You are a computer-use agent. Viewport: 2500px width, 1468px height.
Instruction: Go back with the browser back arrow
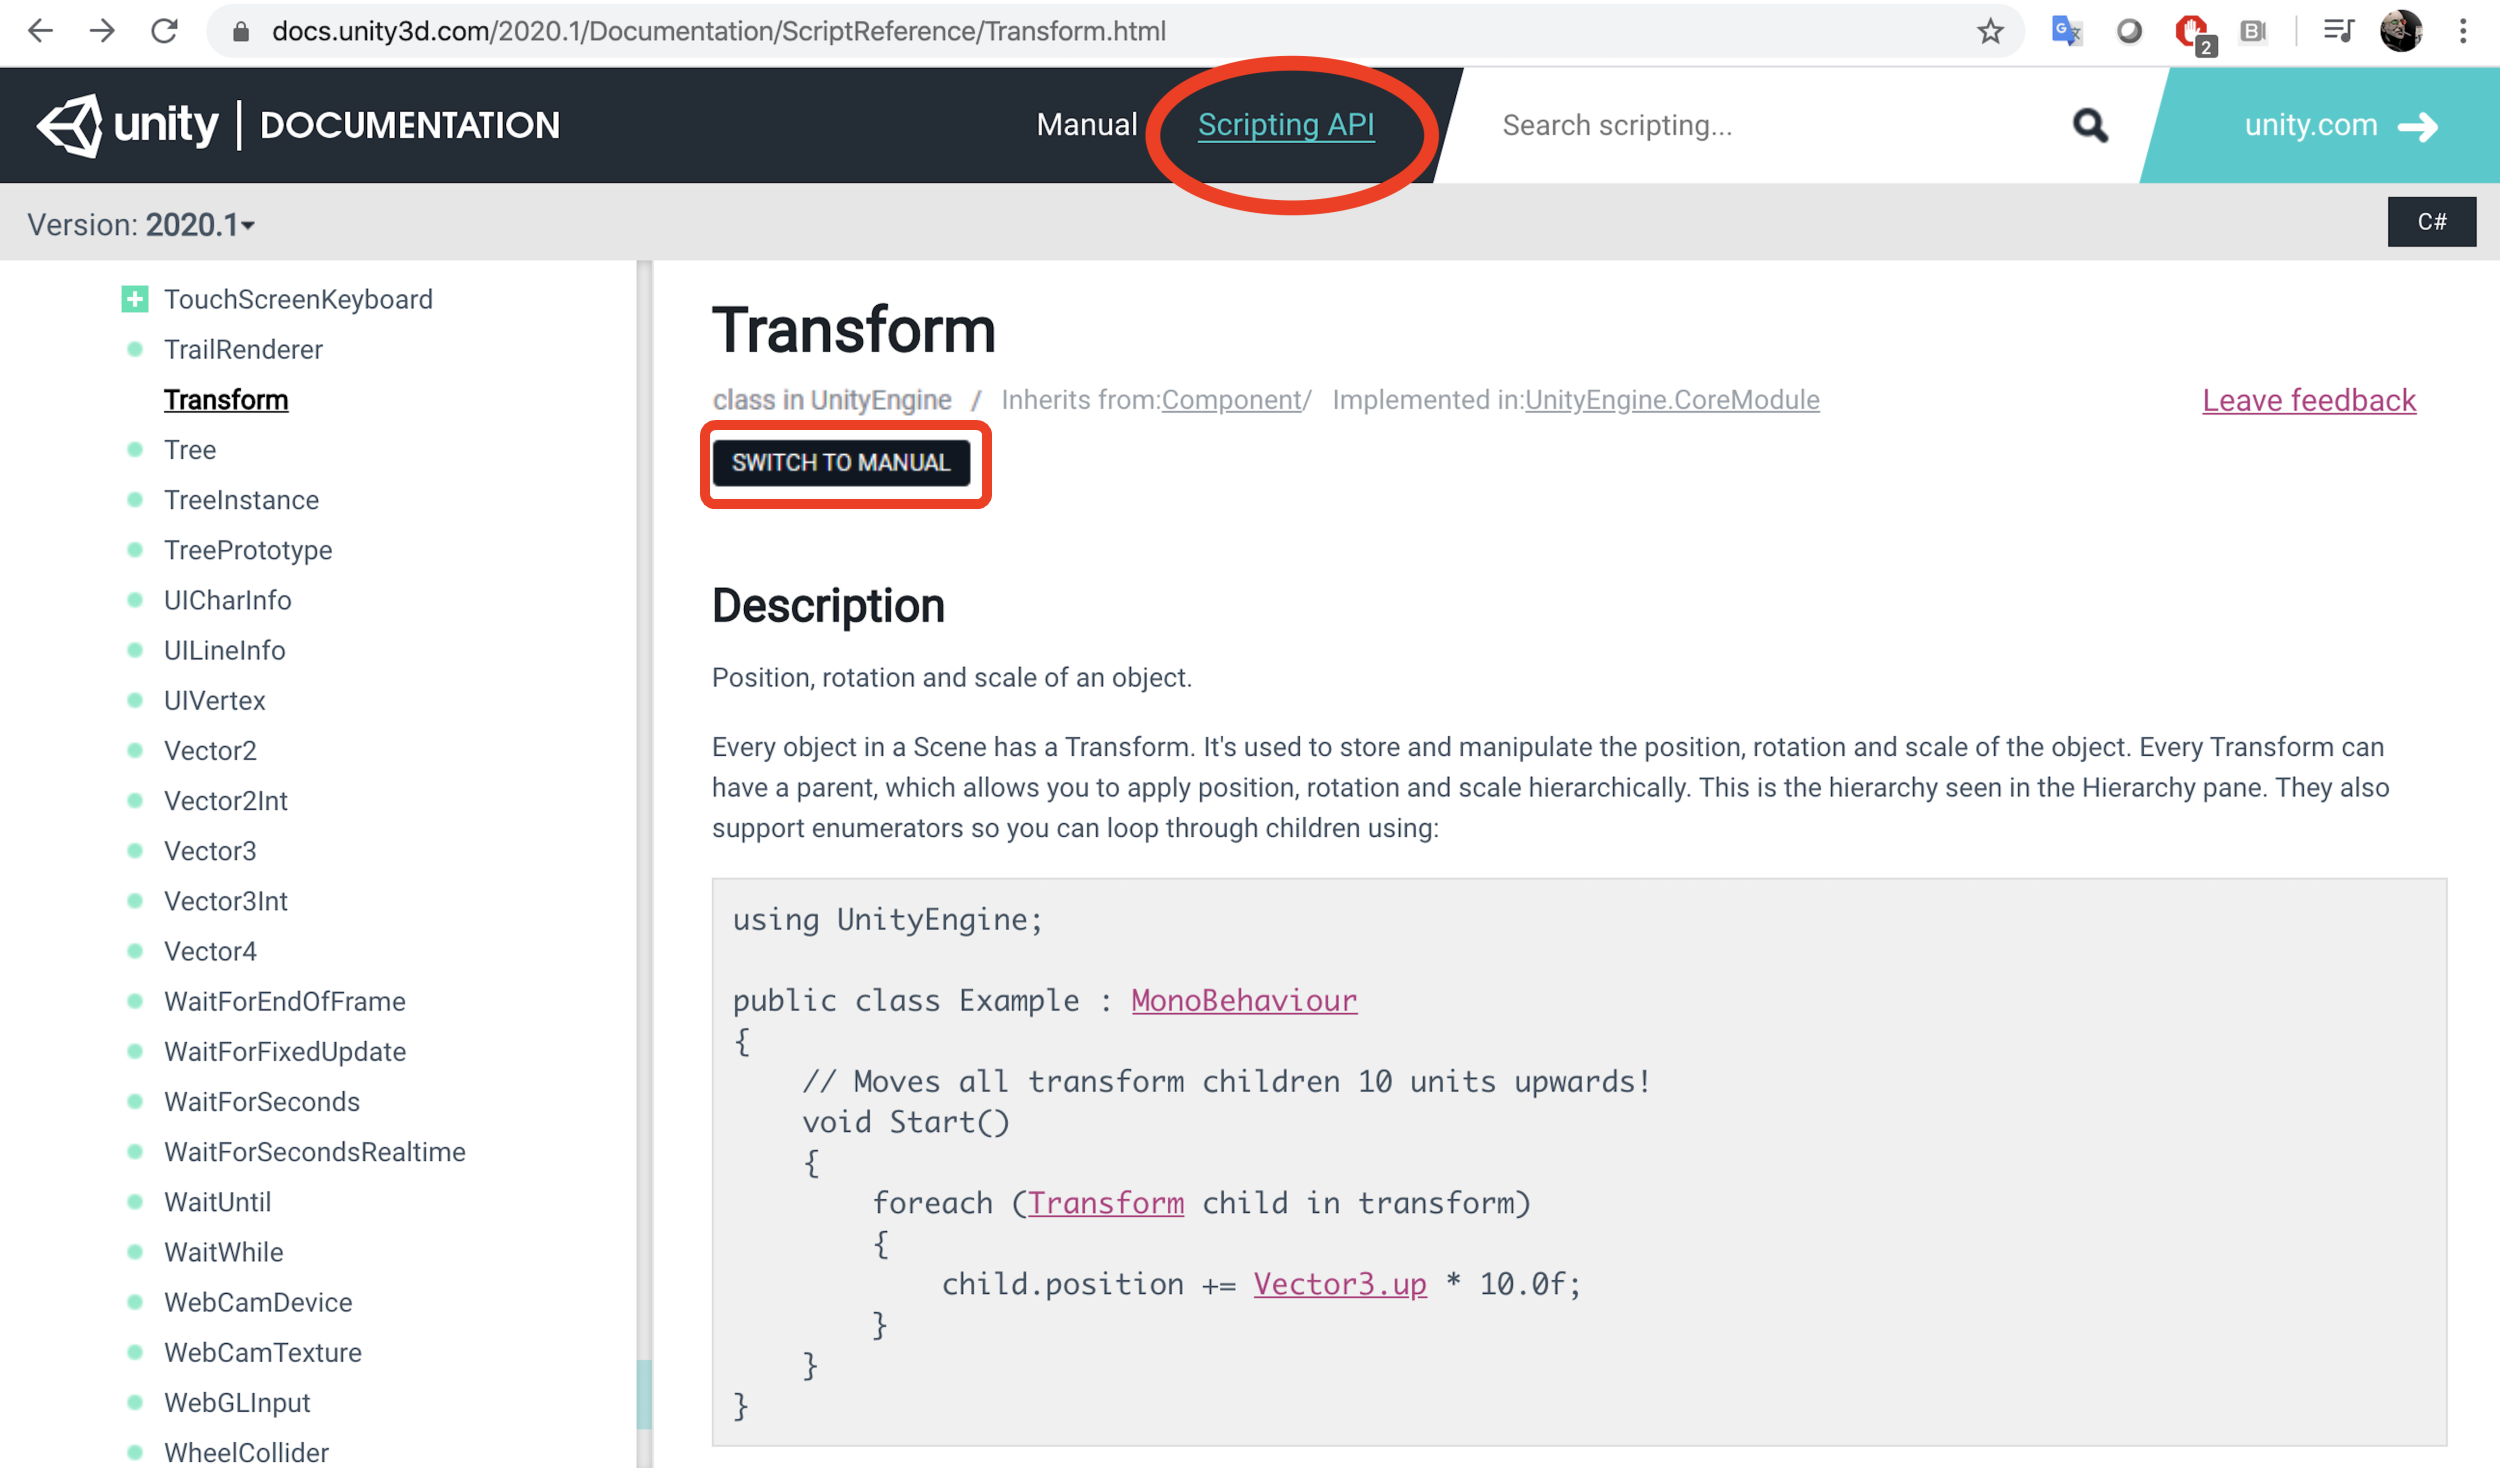(x=40, y=31)
